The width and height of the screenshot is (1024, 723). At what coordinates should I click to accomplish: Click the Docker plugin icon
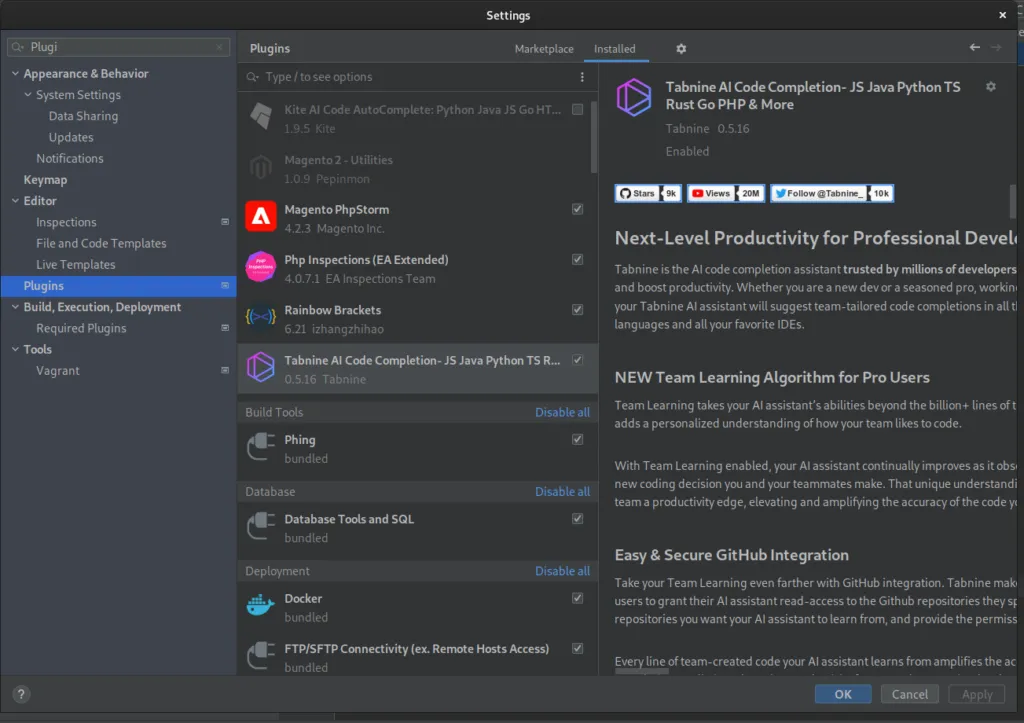click(x=260, y=605)
